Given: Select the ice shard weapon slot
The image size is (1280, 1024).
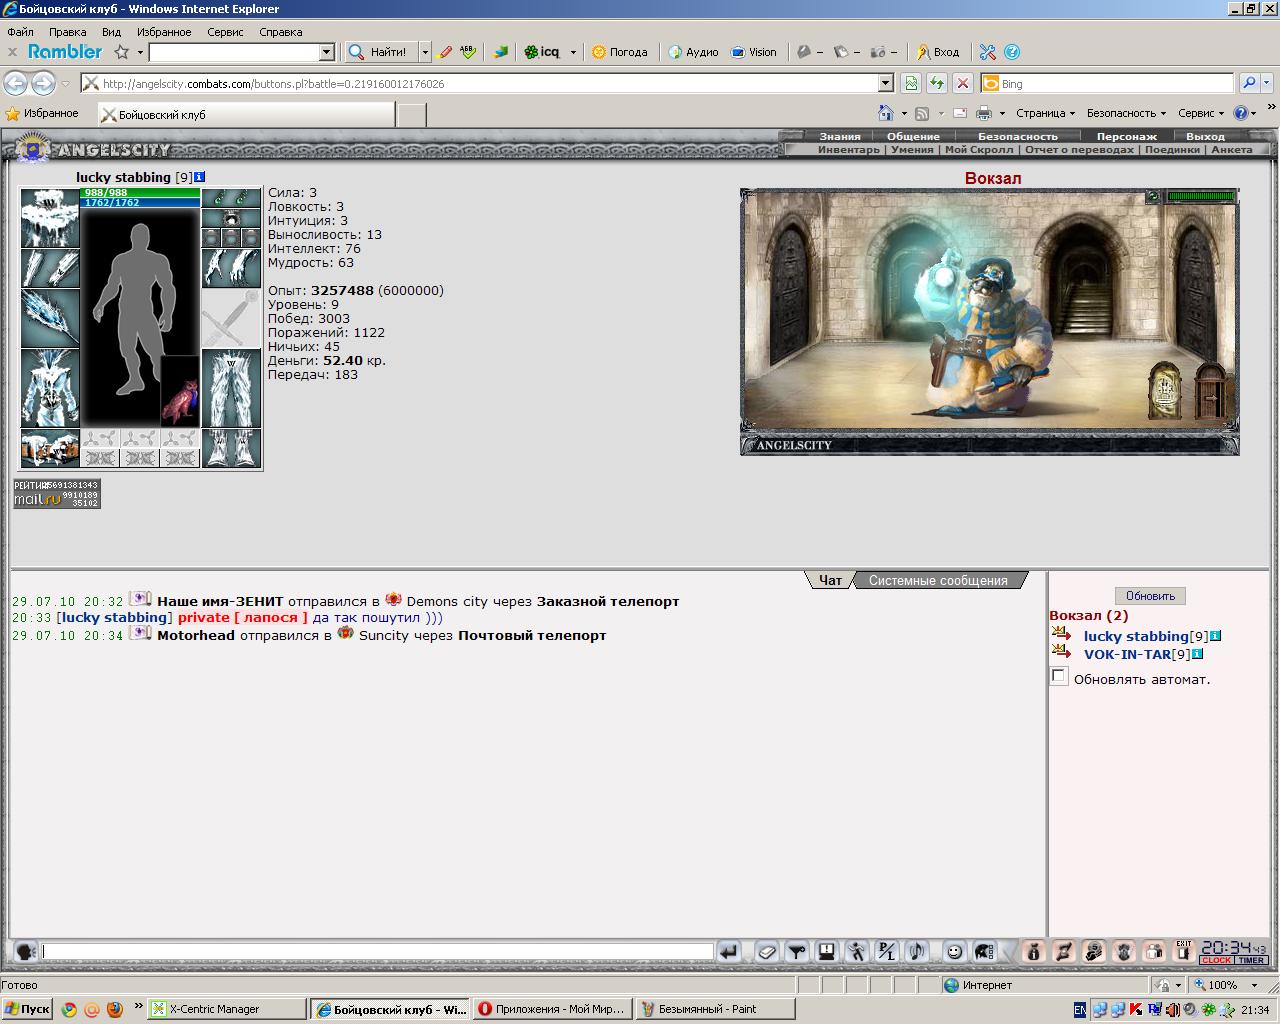Looking at the screenshot, I should tap(50, 318).
